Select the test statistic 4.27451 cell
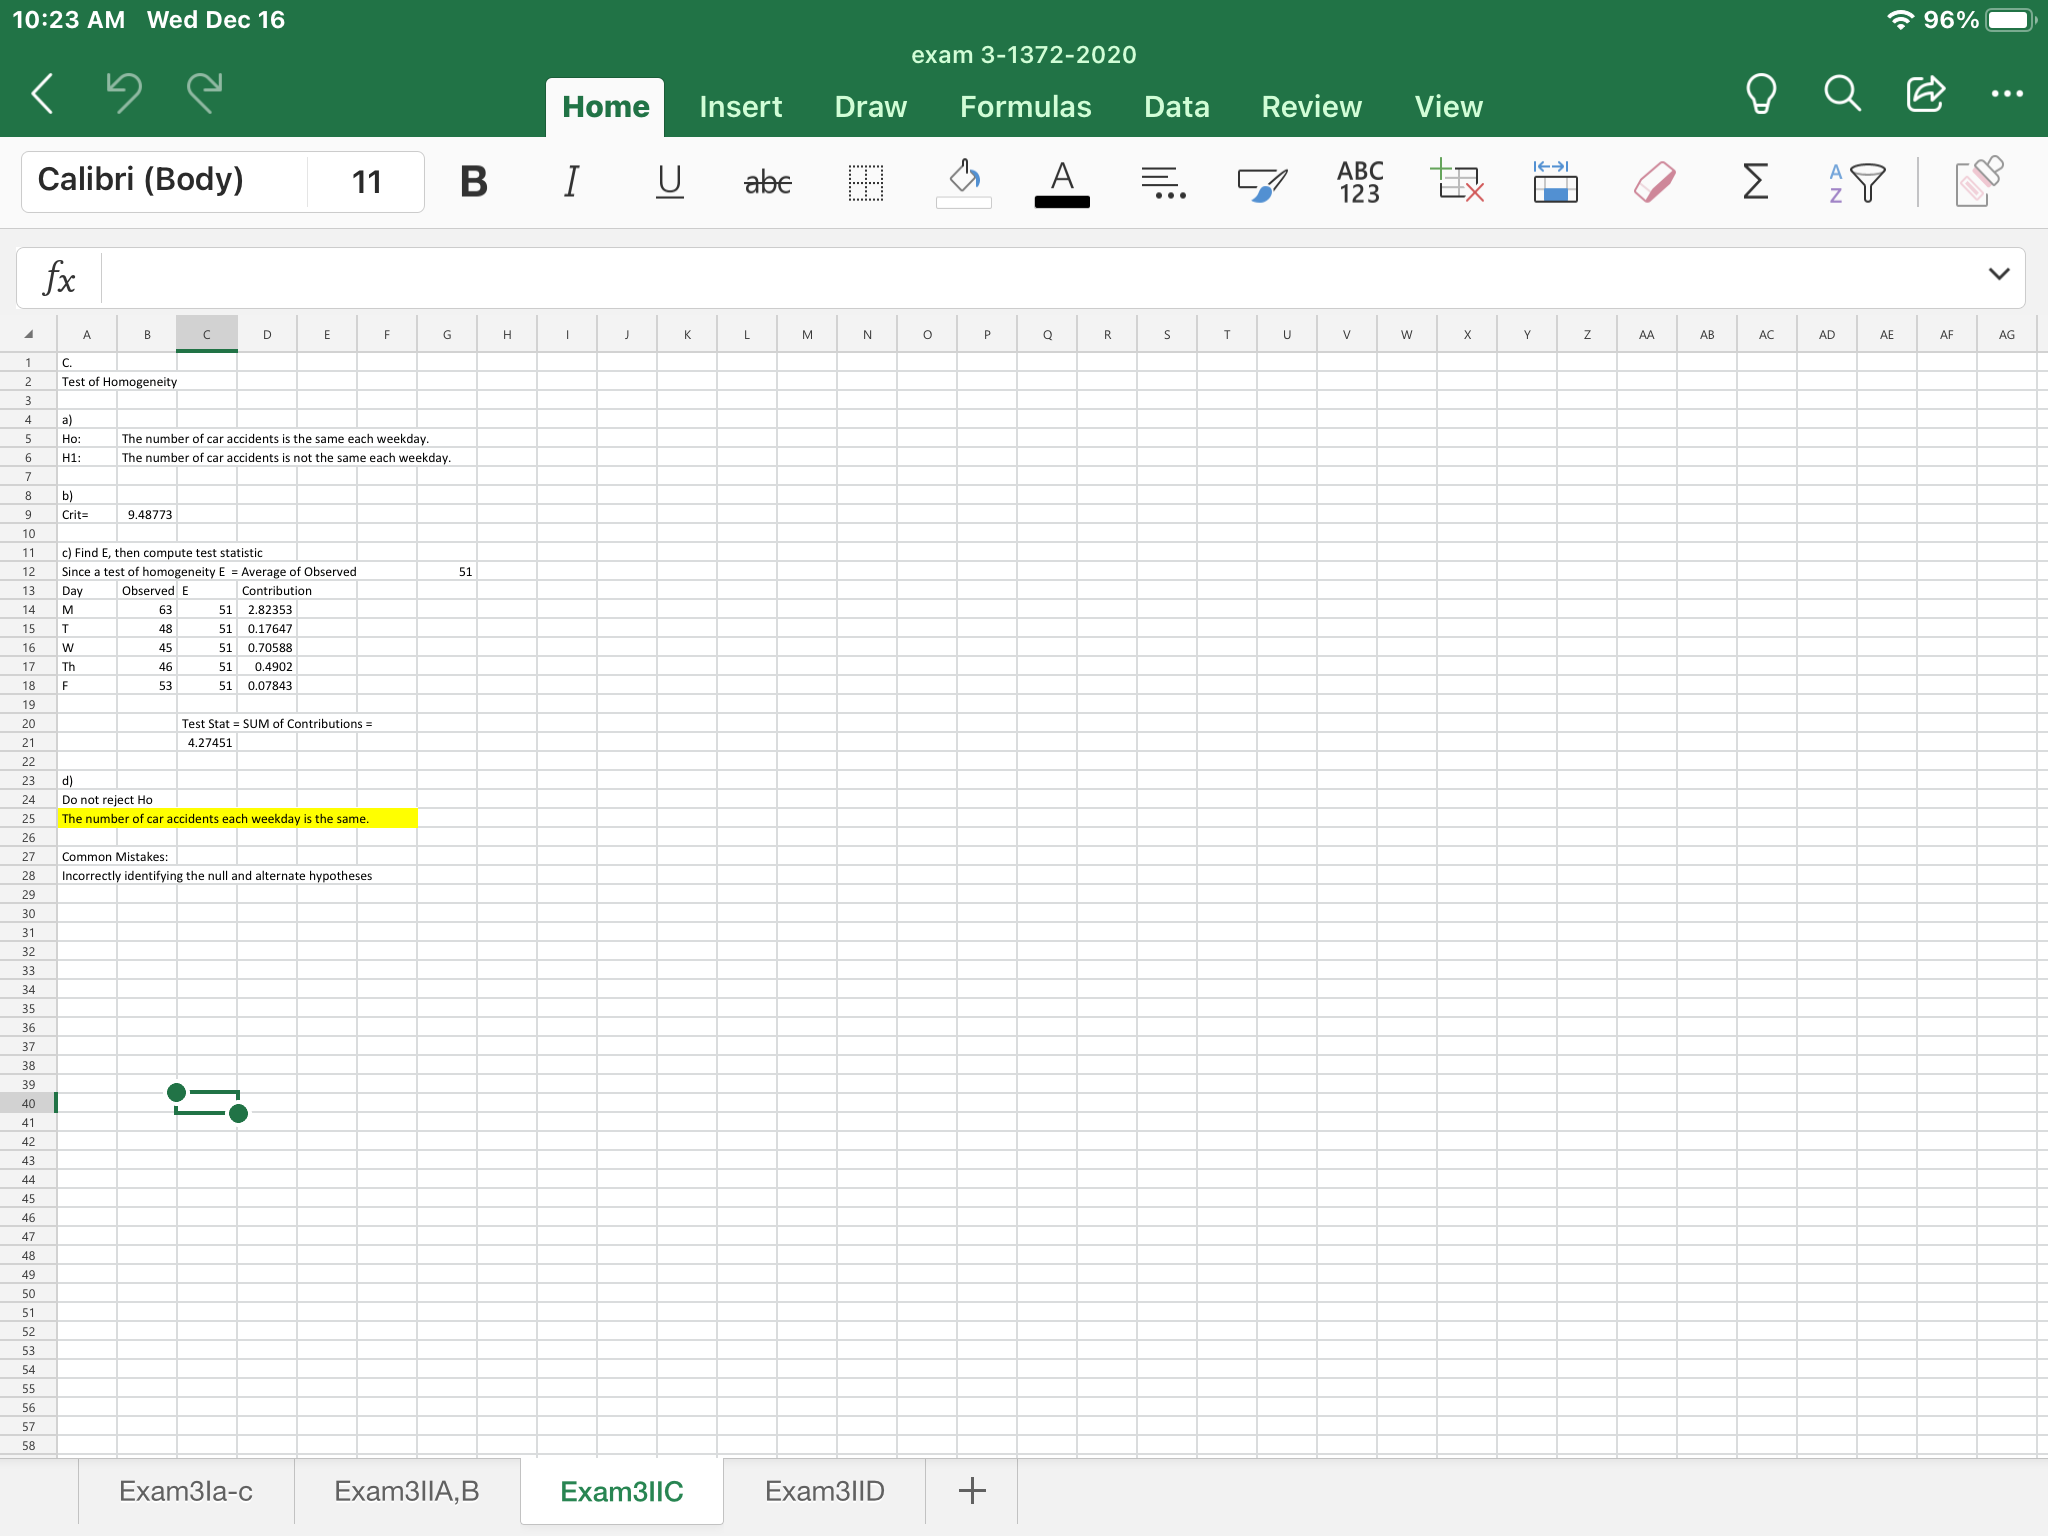This screenshot has height=1536, width=2048. pos(207,742)
